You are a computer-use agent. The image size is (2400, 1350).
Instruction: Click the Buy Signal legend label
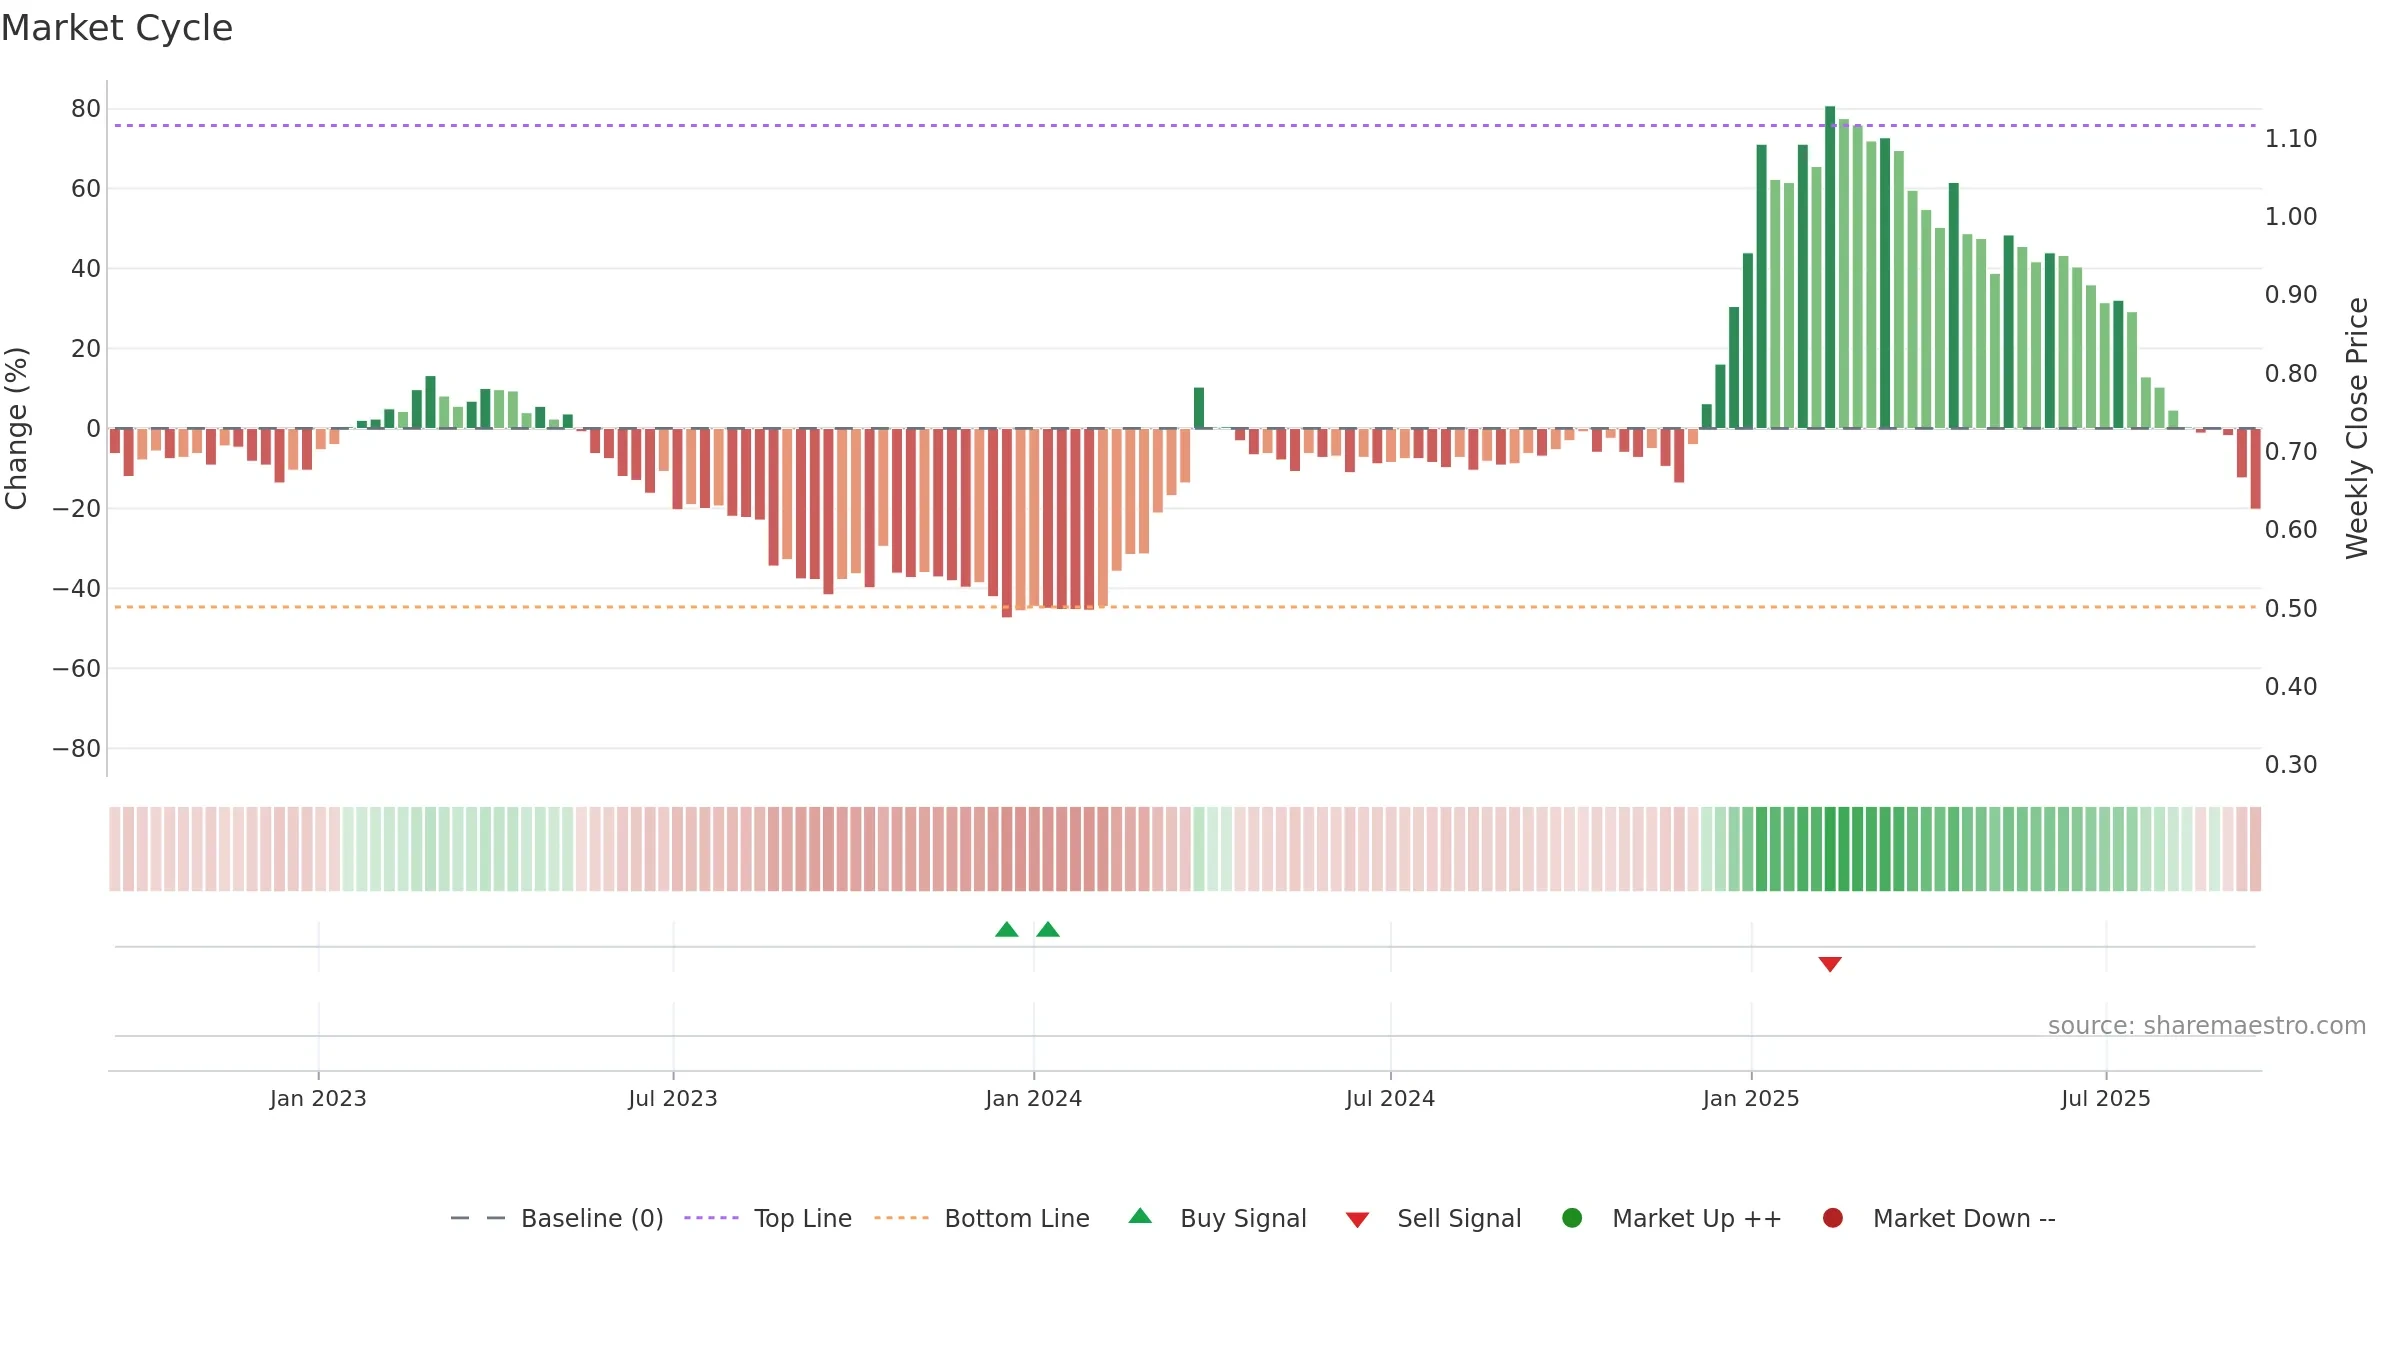(x=1243, y=1218)
